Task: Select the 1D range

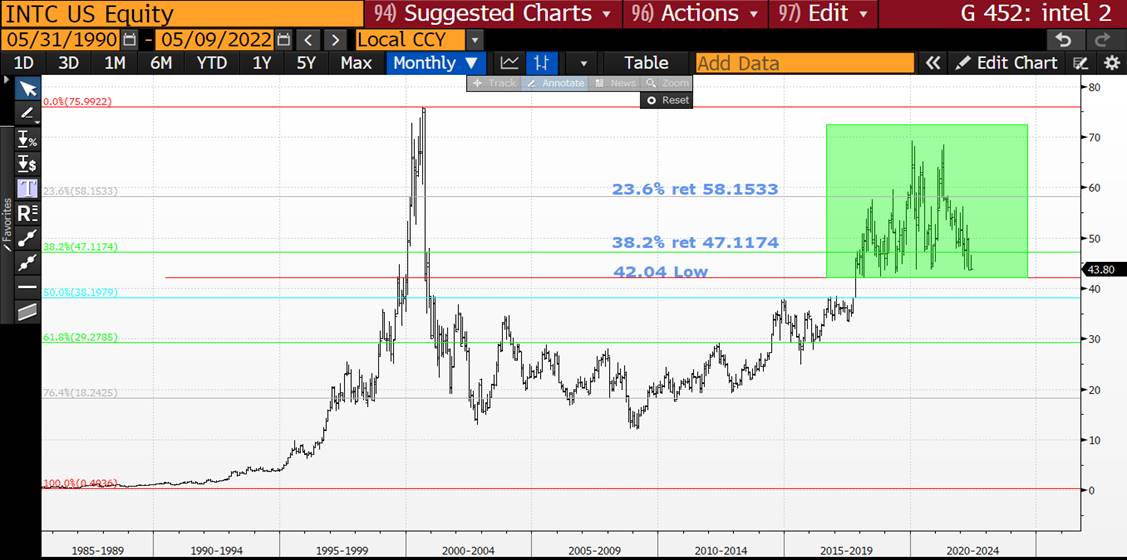Action: point(24,63)
